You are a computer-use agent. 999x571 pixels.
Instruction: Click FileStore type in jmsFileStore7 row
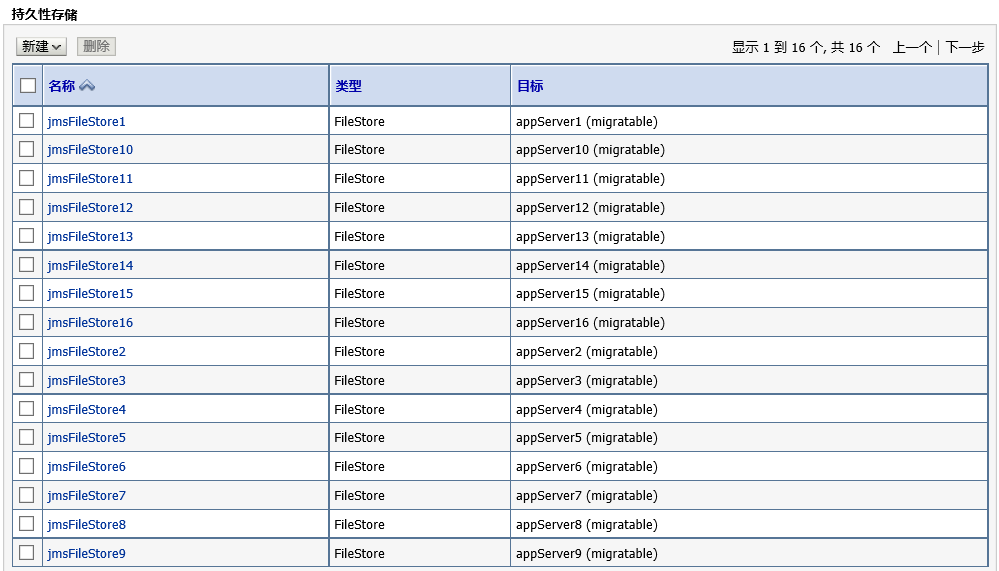tap(359, 496)
